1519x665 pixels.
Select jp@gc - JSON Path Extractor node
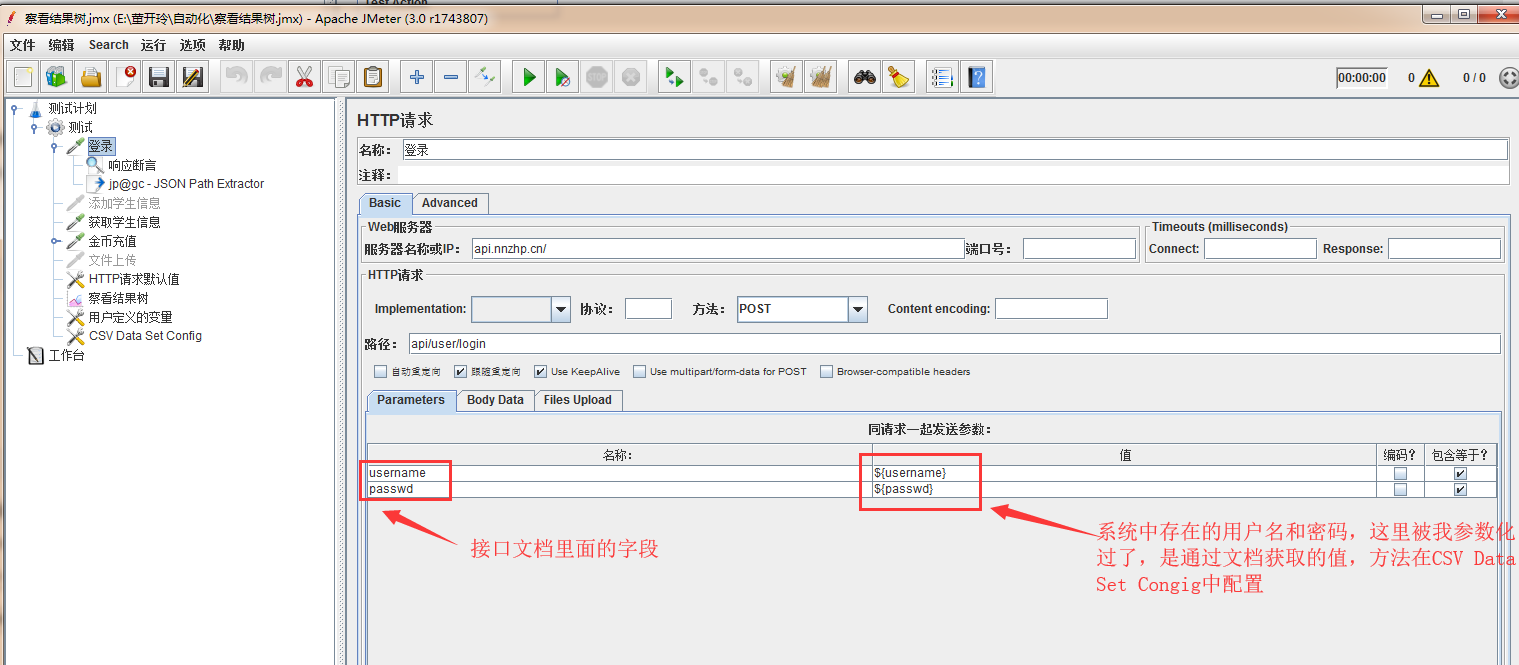[x=186, y=184]
